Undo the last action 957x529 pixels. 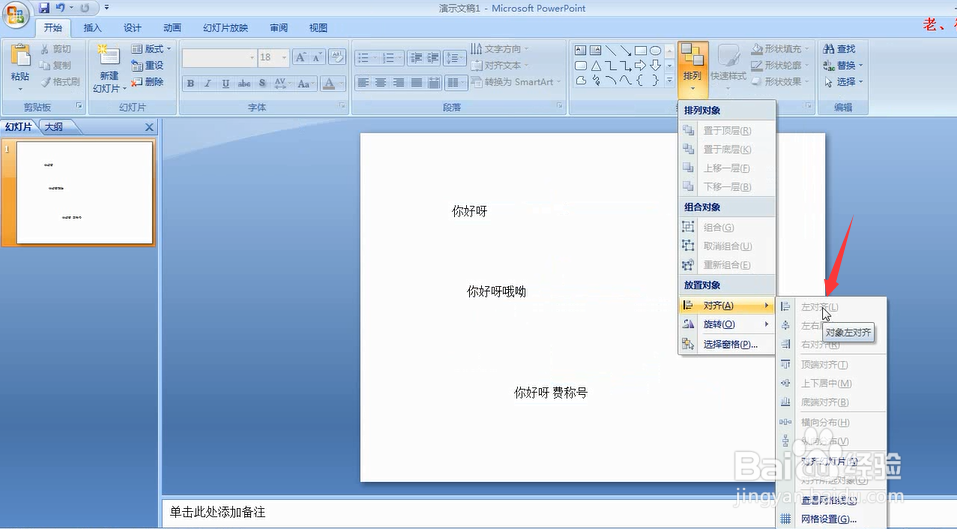[x=60, y=8]
